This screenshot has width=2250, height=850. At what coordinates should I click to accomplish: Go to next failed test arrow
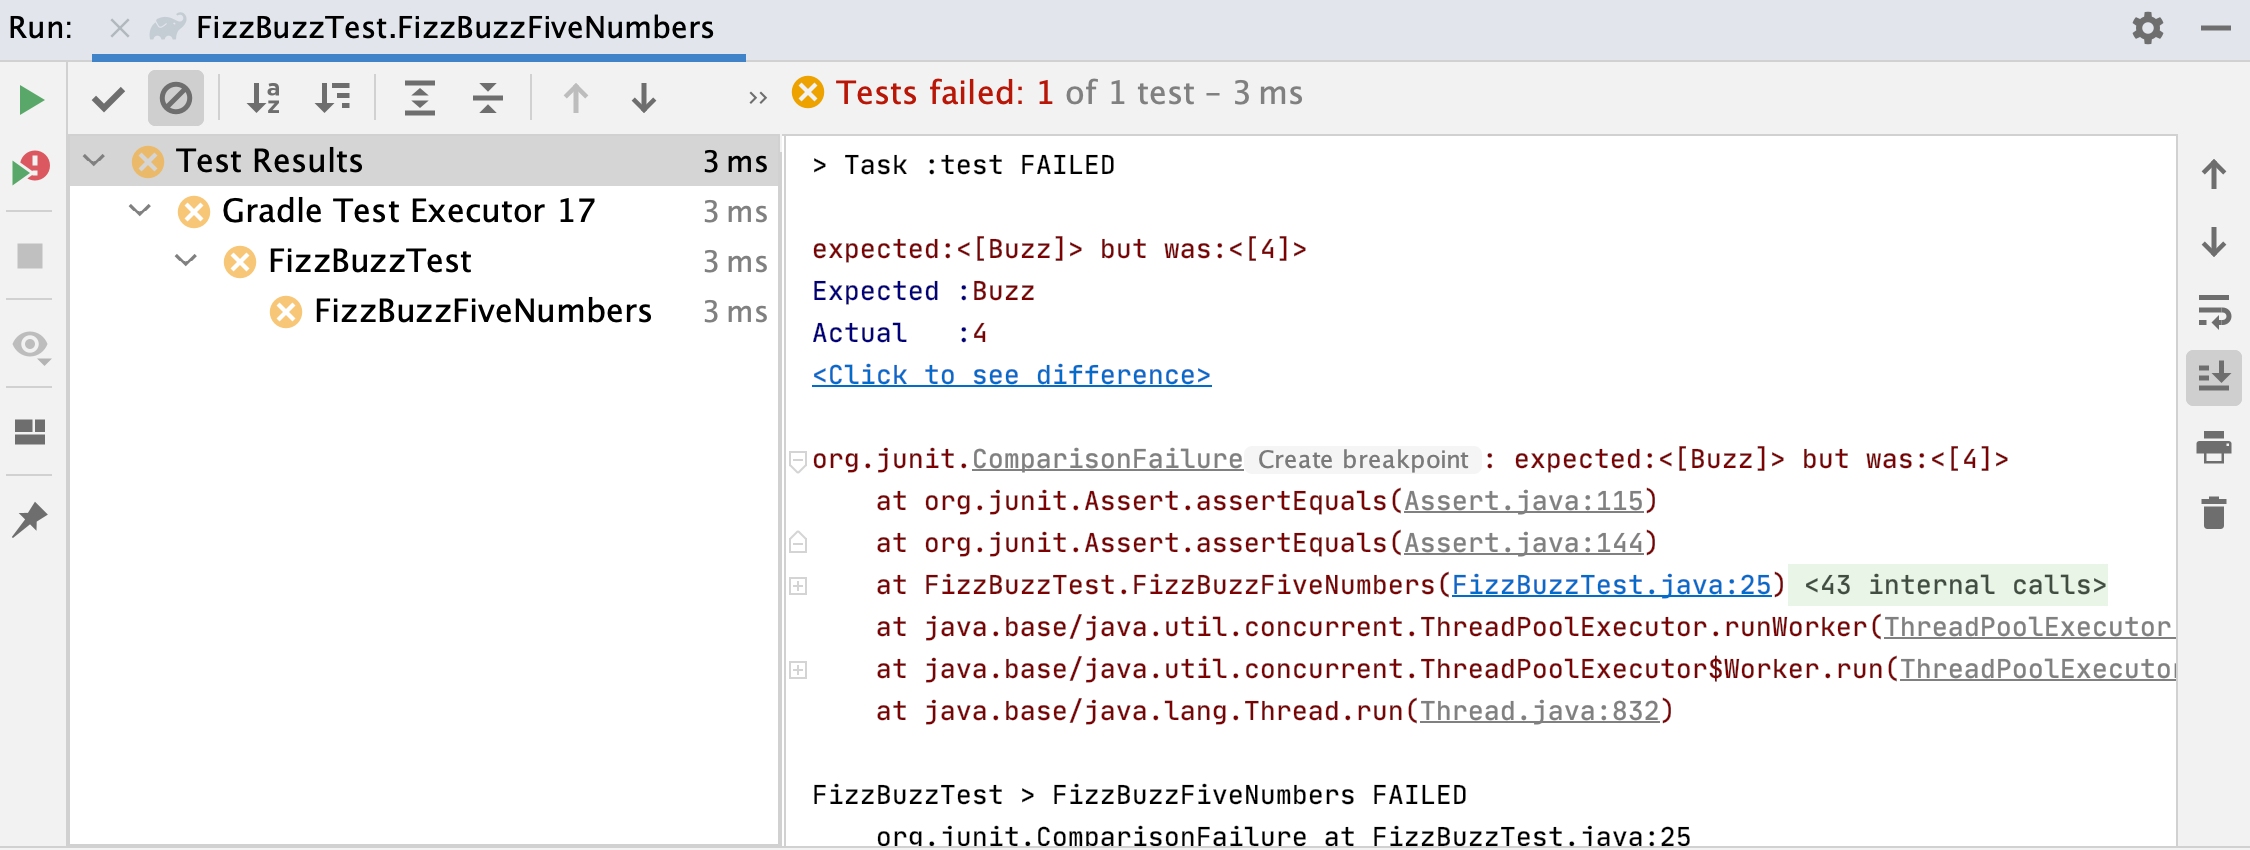[644, 98]
